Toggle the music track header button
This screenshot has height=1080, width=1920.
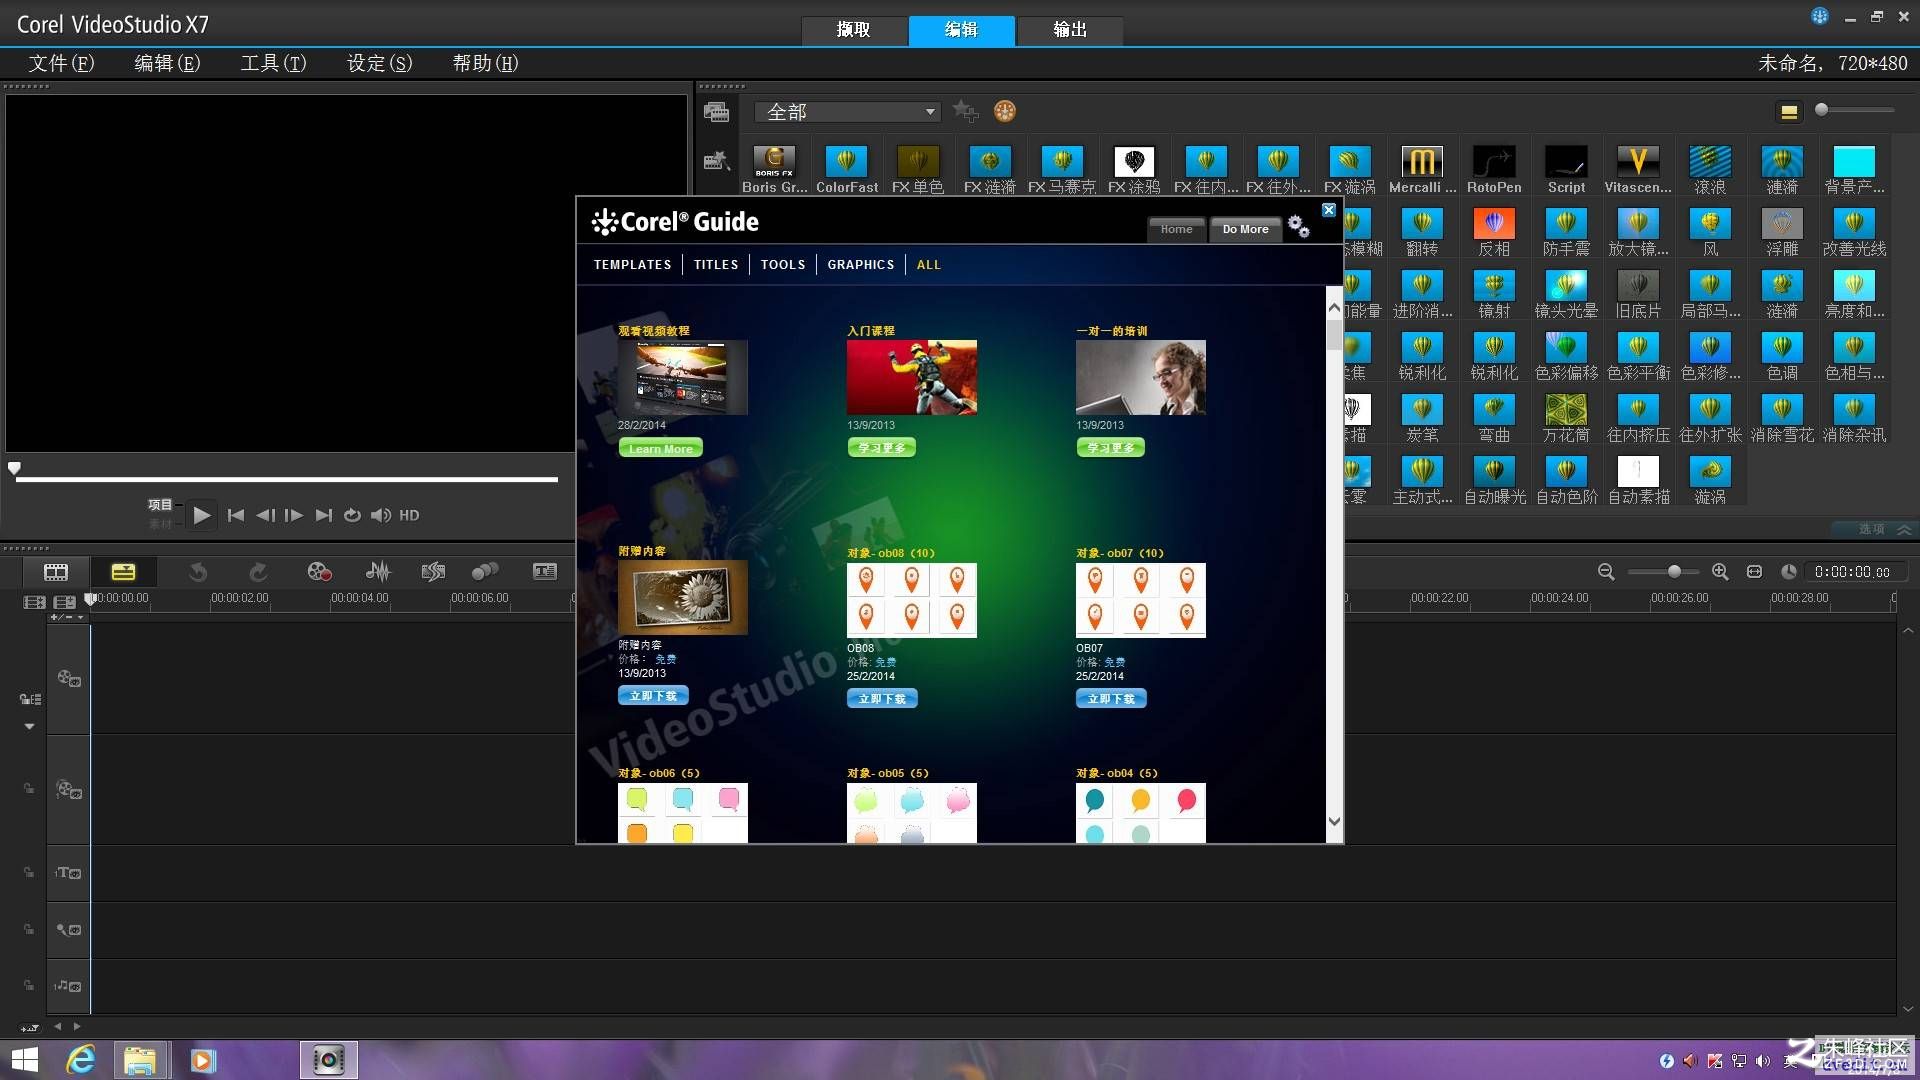[68, 986]
